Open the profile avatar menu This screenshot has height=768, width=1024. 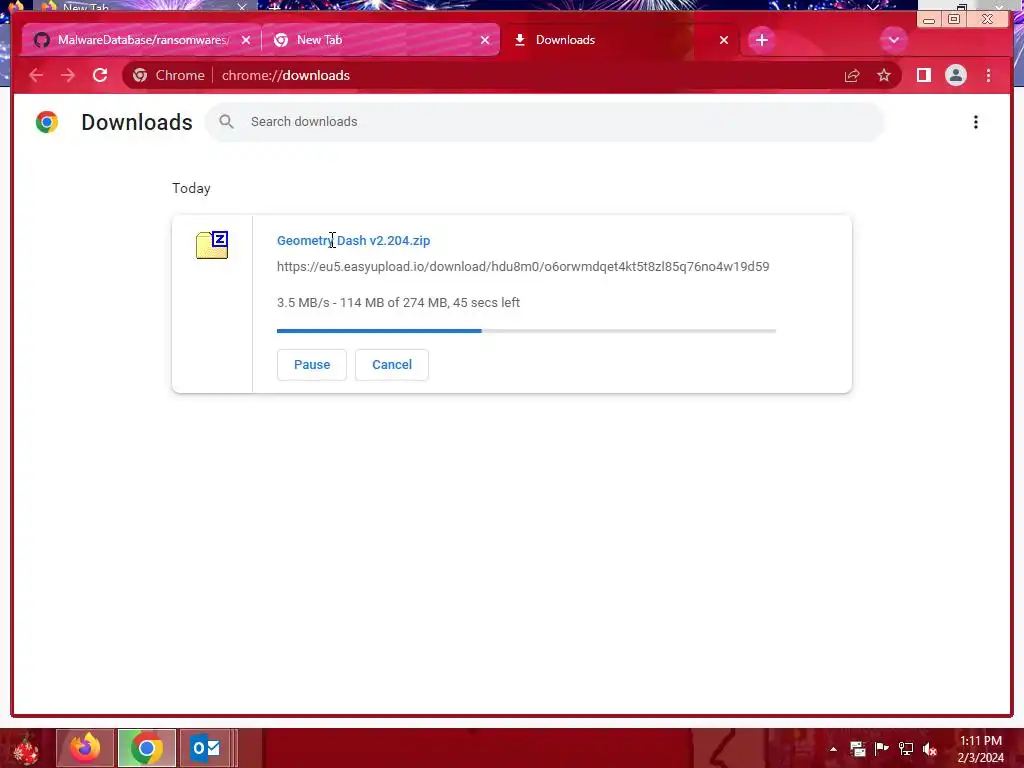tap(955, 75)
